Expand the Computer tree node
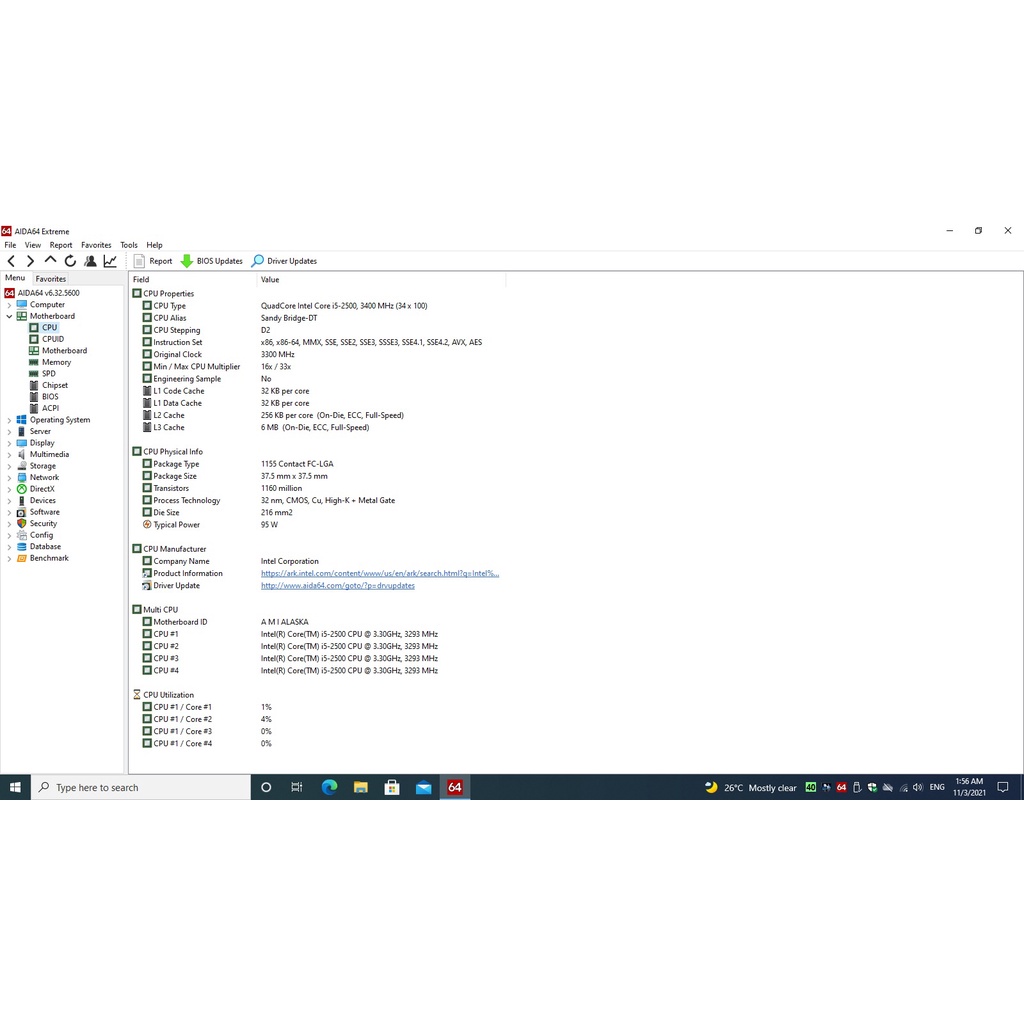Image resolution: width=1024 pixels, height=1024 pixels. (x=9, y=305)
